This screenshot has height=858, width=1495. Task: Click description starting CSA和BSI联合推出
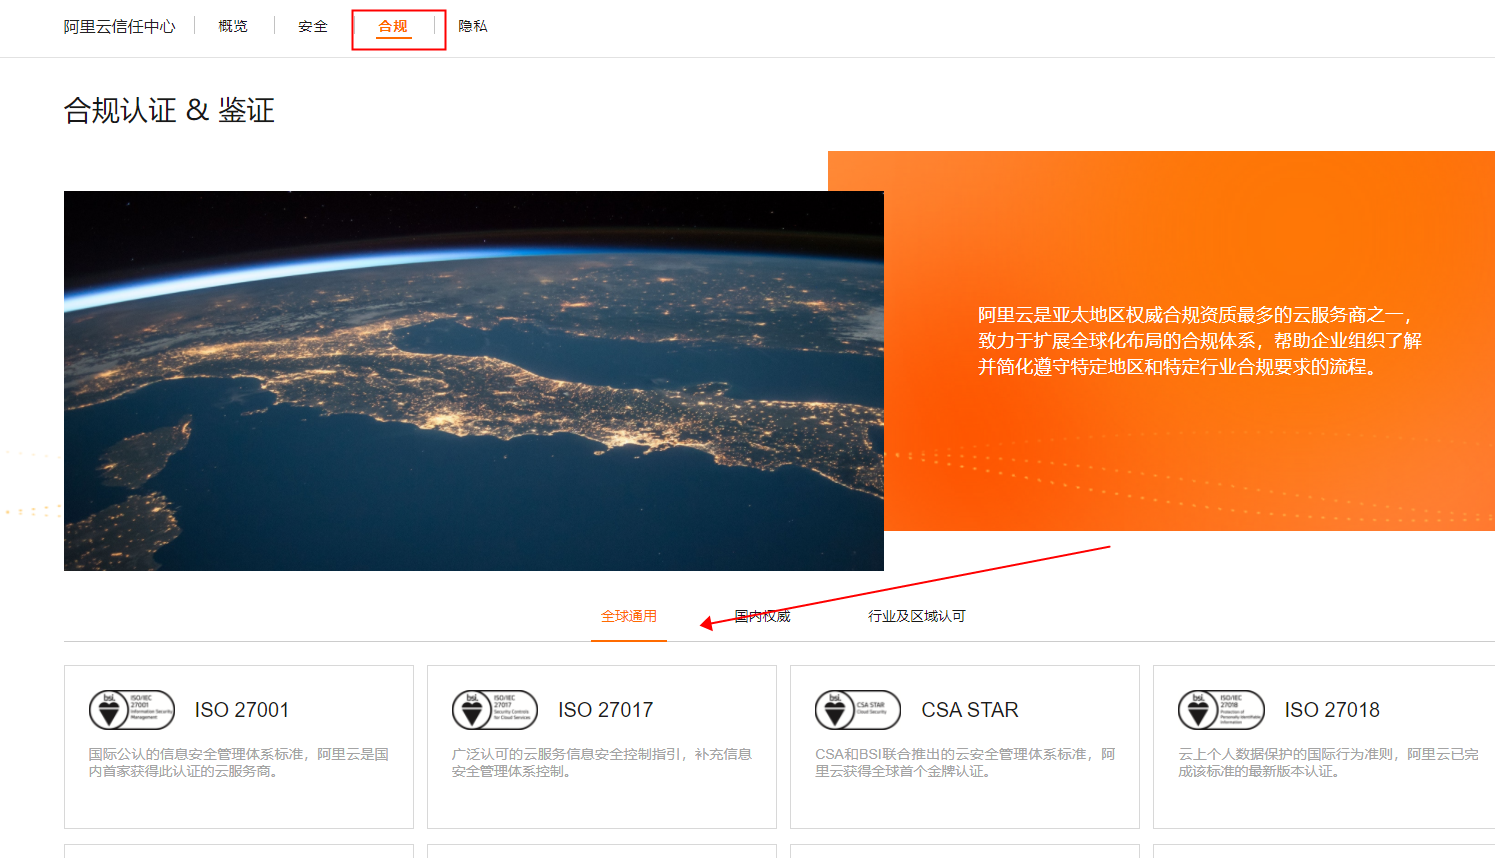click(x=965, y=762)
